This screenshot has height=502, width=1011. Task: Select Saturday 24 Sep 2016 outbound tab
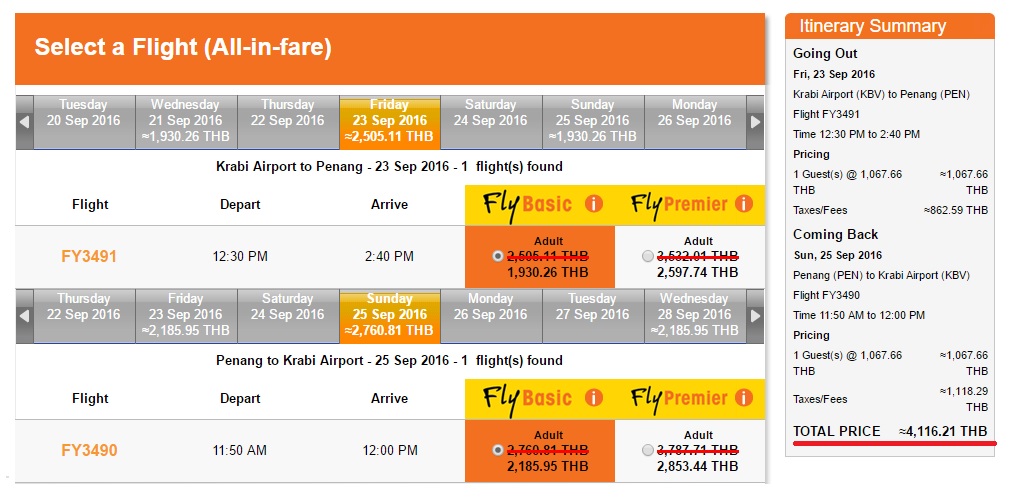(x=490, y=113)
